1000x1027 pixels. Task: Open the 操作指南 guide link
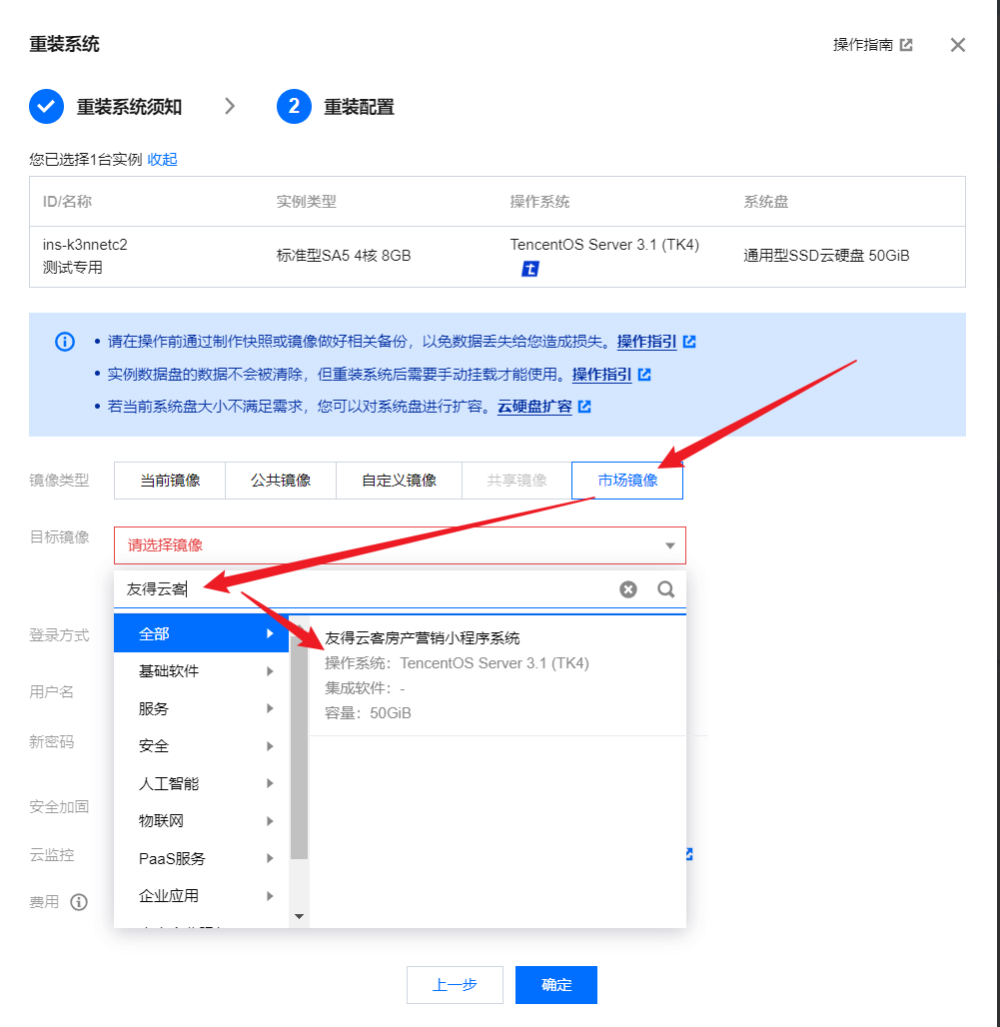point(863,45)
